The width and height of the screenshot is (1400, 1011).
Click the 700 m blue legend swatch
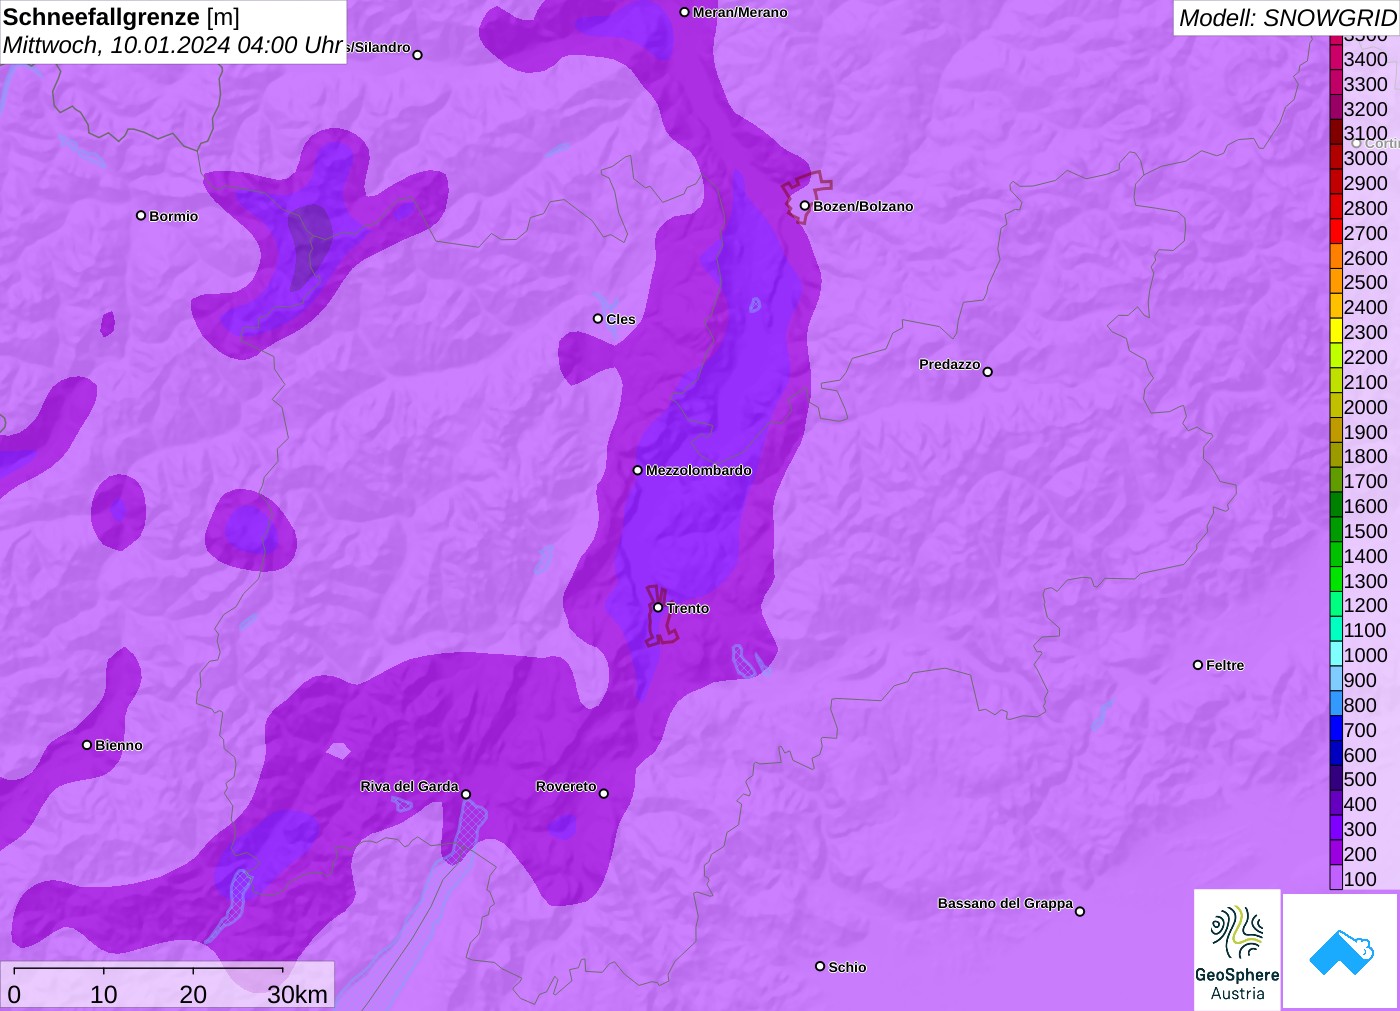(1336, 730)
